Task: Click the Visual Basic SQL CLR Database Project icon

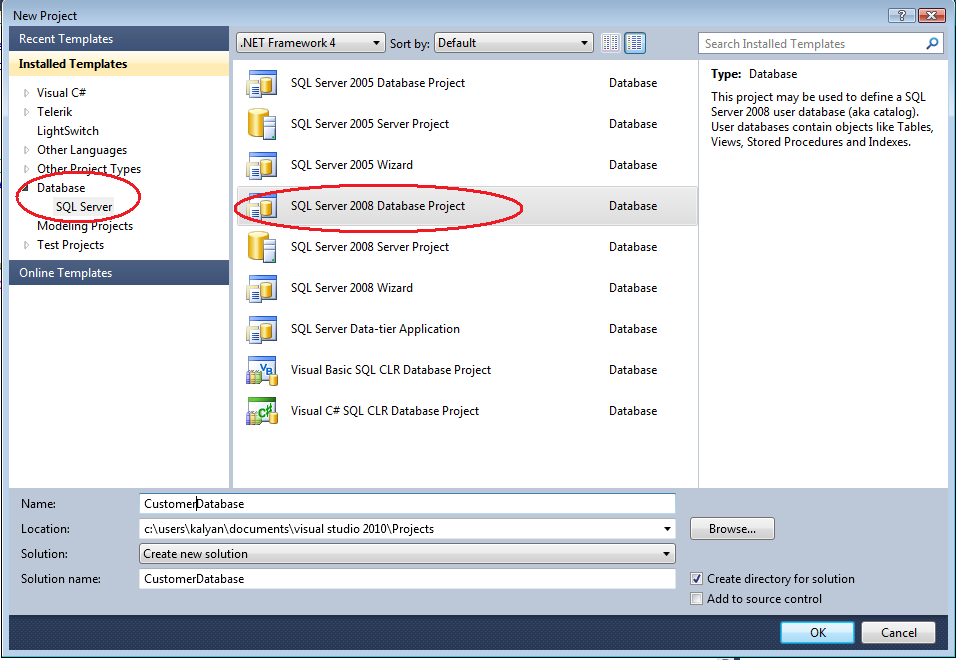Action: [x=262, y=371]
